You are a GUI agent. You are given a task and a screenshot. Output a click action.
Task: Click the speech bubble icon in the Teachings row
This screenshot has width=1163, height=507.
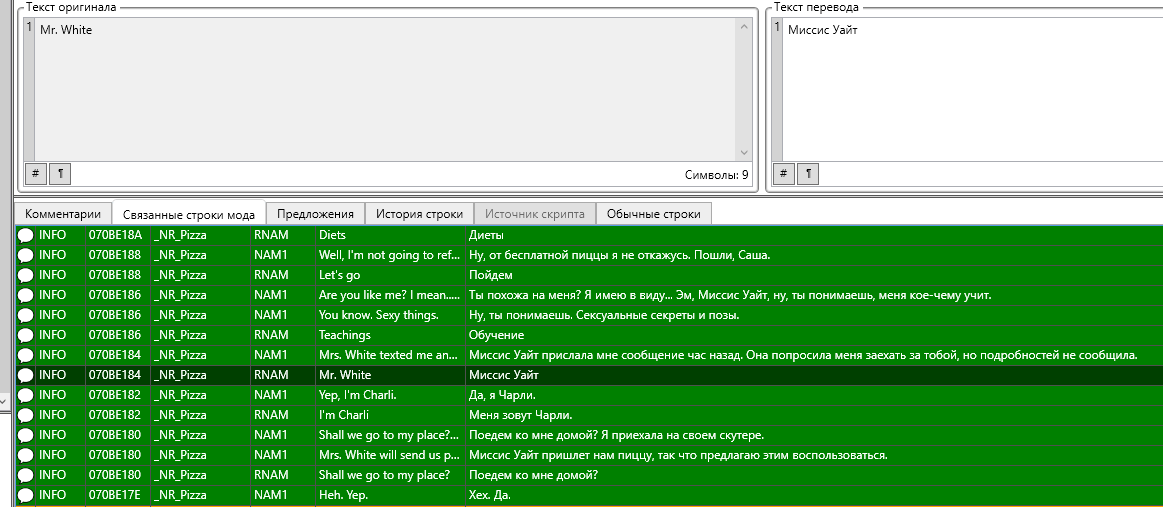coord(25,335)
